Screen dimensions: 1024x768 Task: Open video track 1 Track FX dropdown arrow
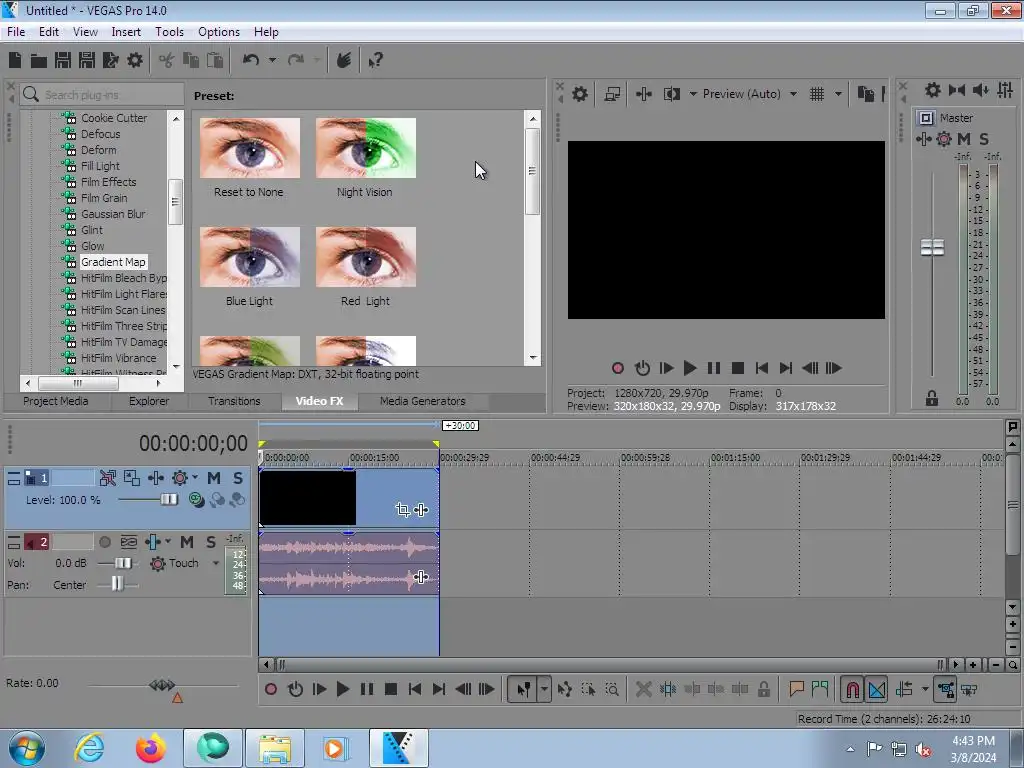pyautogui.click(x=195, y=477)
